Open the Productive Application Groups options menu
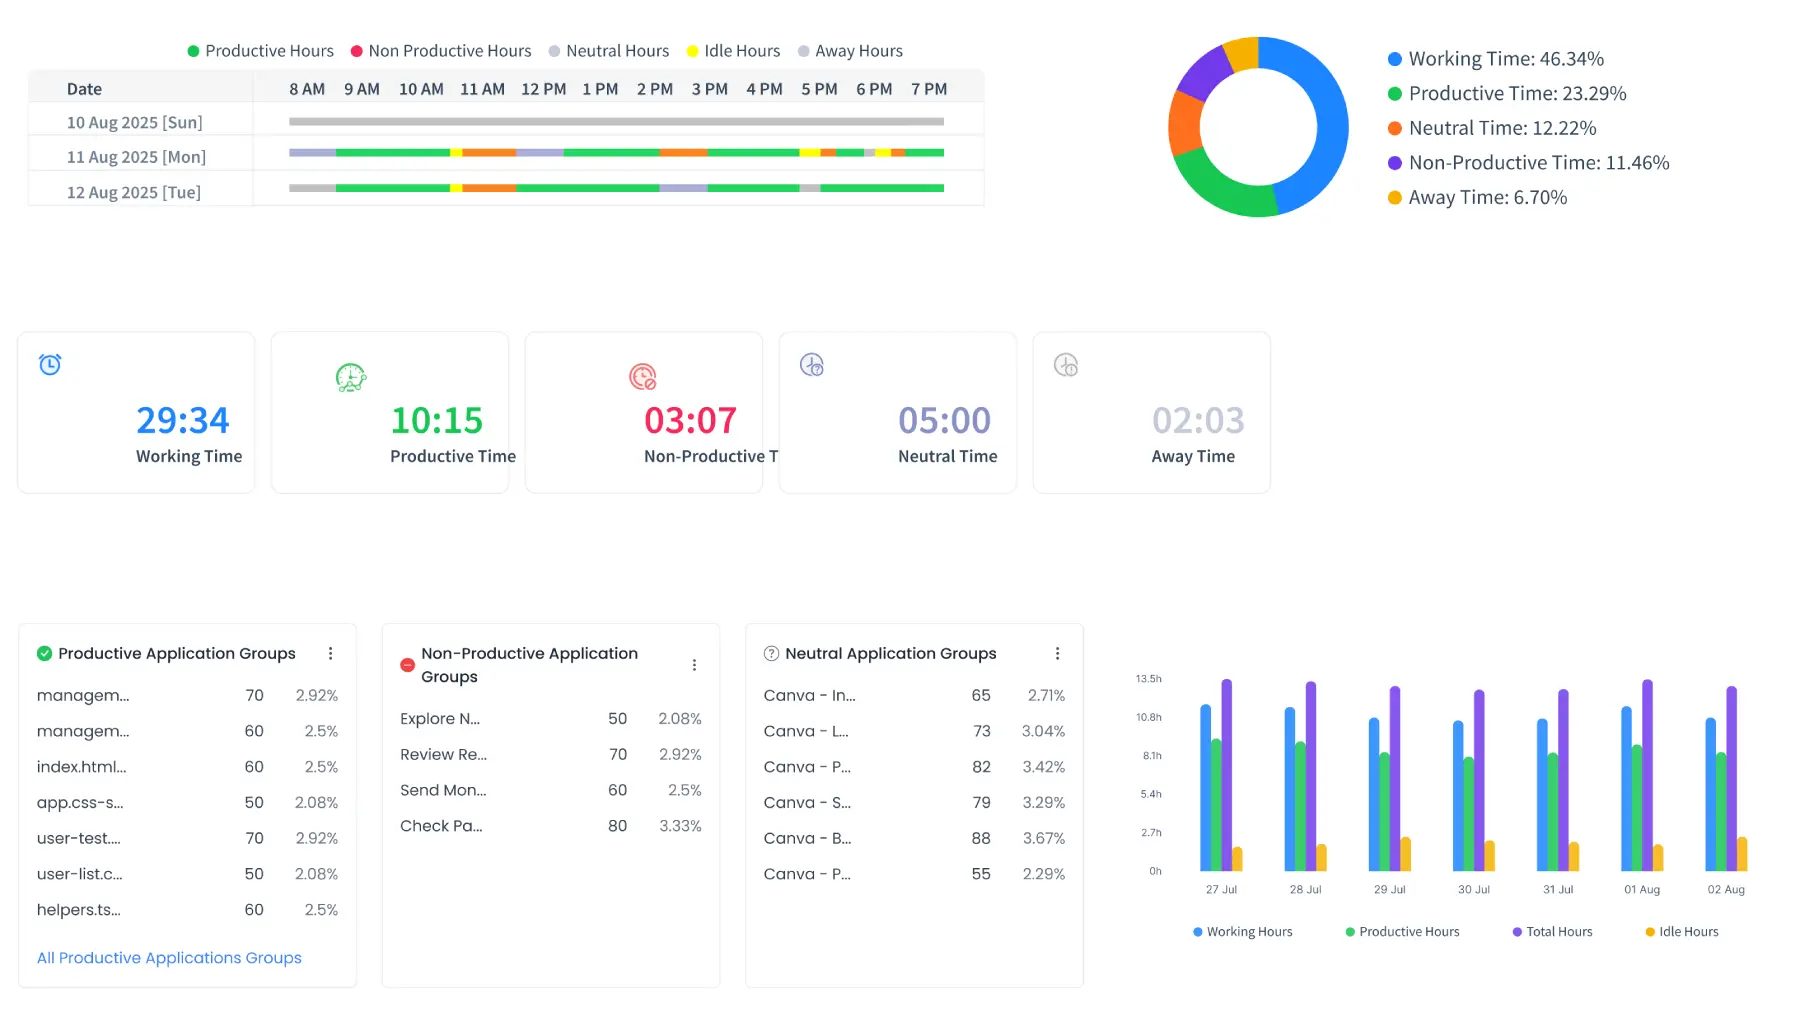This screenshot has height=1017, width=1800. point(331,653)
